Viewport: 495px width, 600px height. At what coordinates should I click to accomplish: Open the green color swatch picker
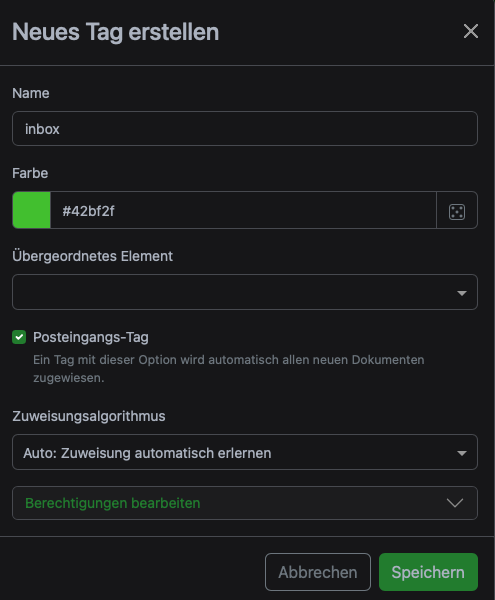31,210
